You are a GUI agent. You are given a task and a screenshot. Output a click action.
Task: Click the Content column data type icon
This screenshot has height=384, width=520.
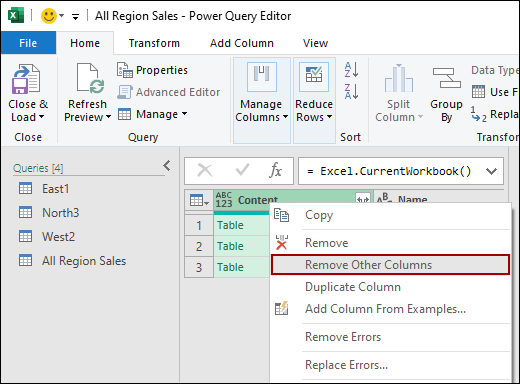tap(224, 200)
